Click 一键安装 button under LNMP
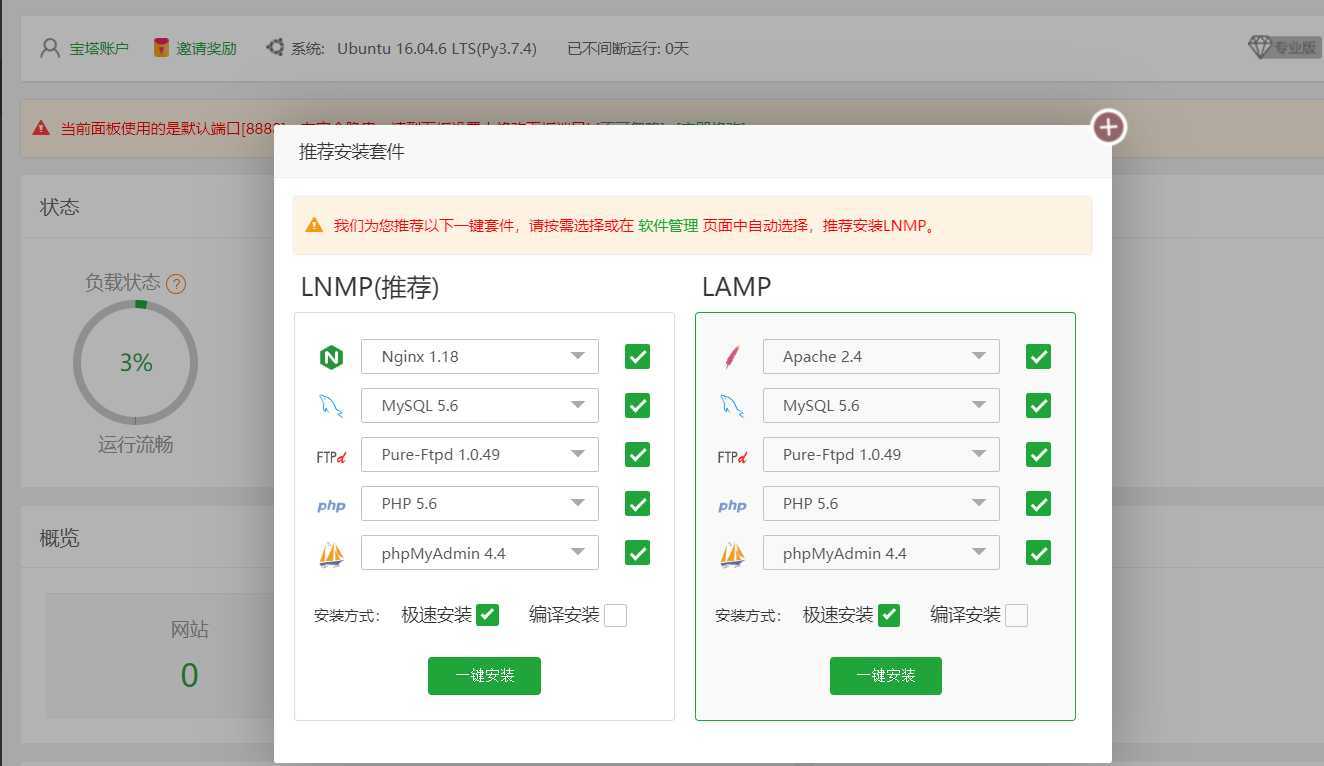 click(x=484, y=676)
